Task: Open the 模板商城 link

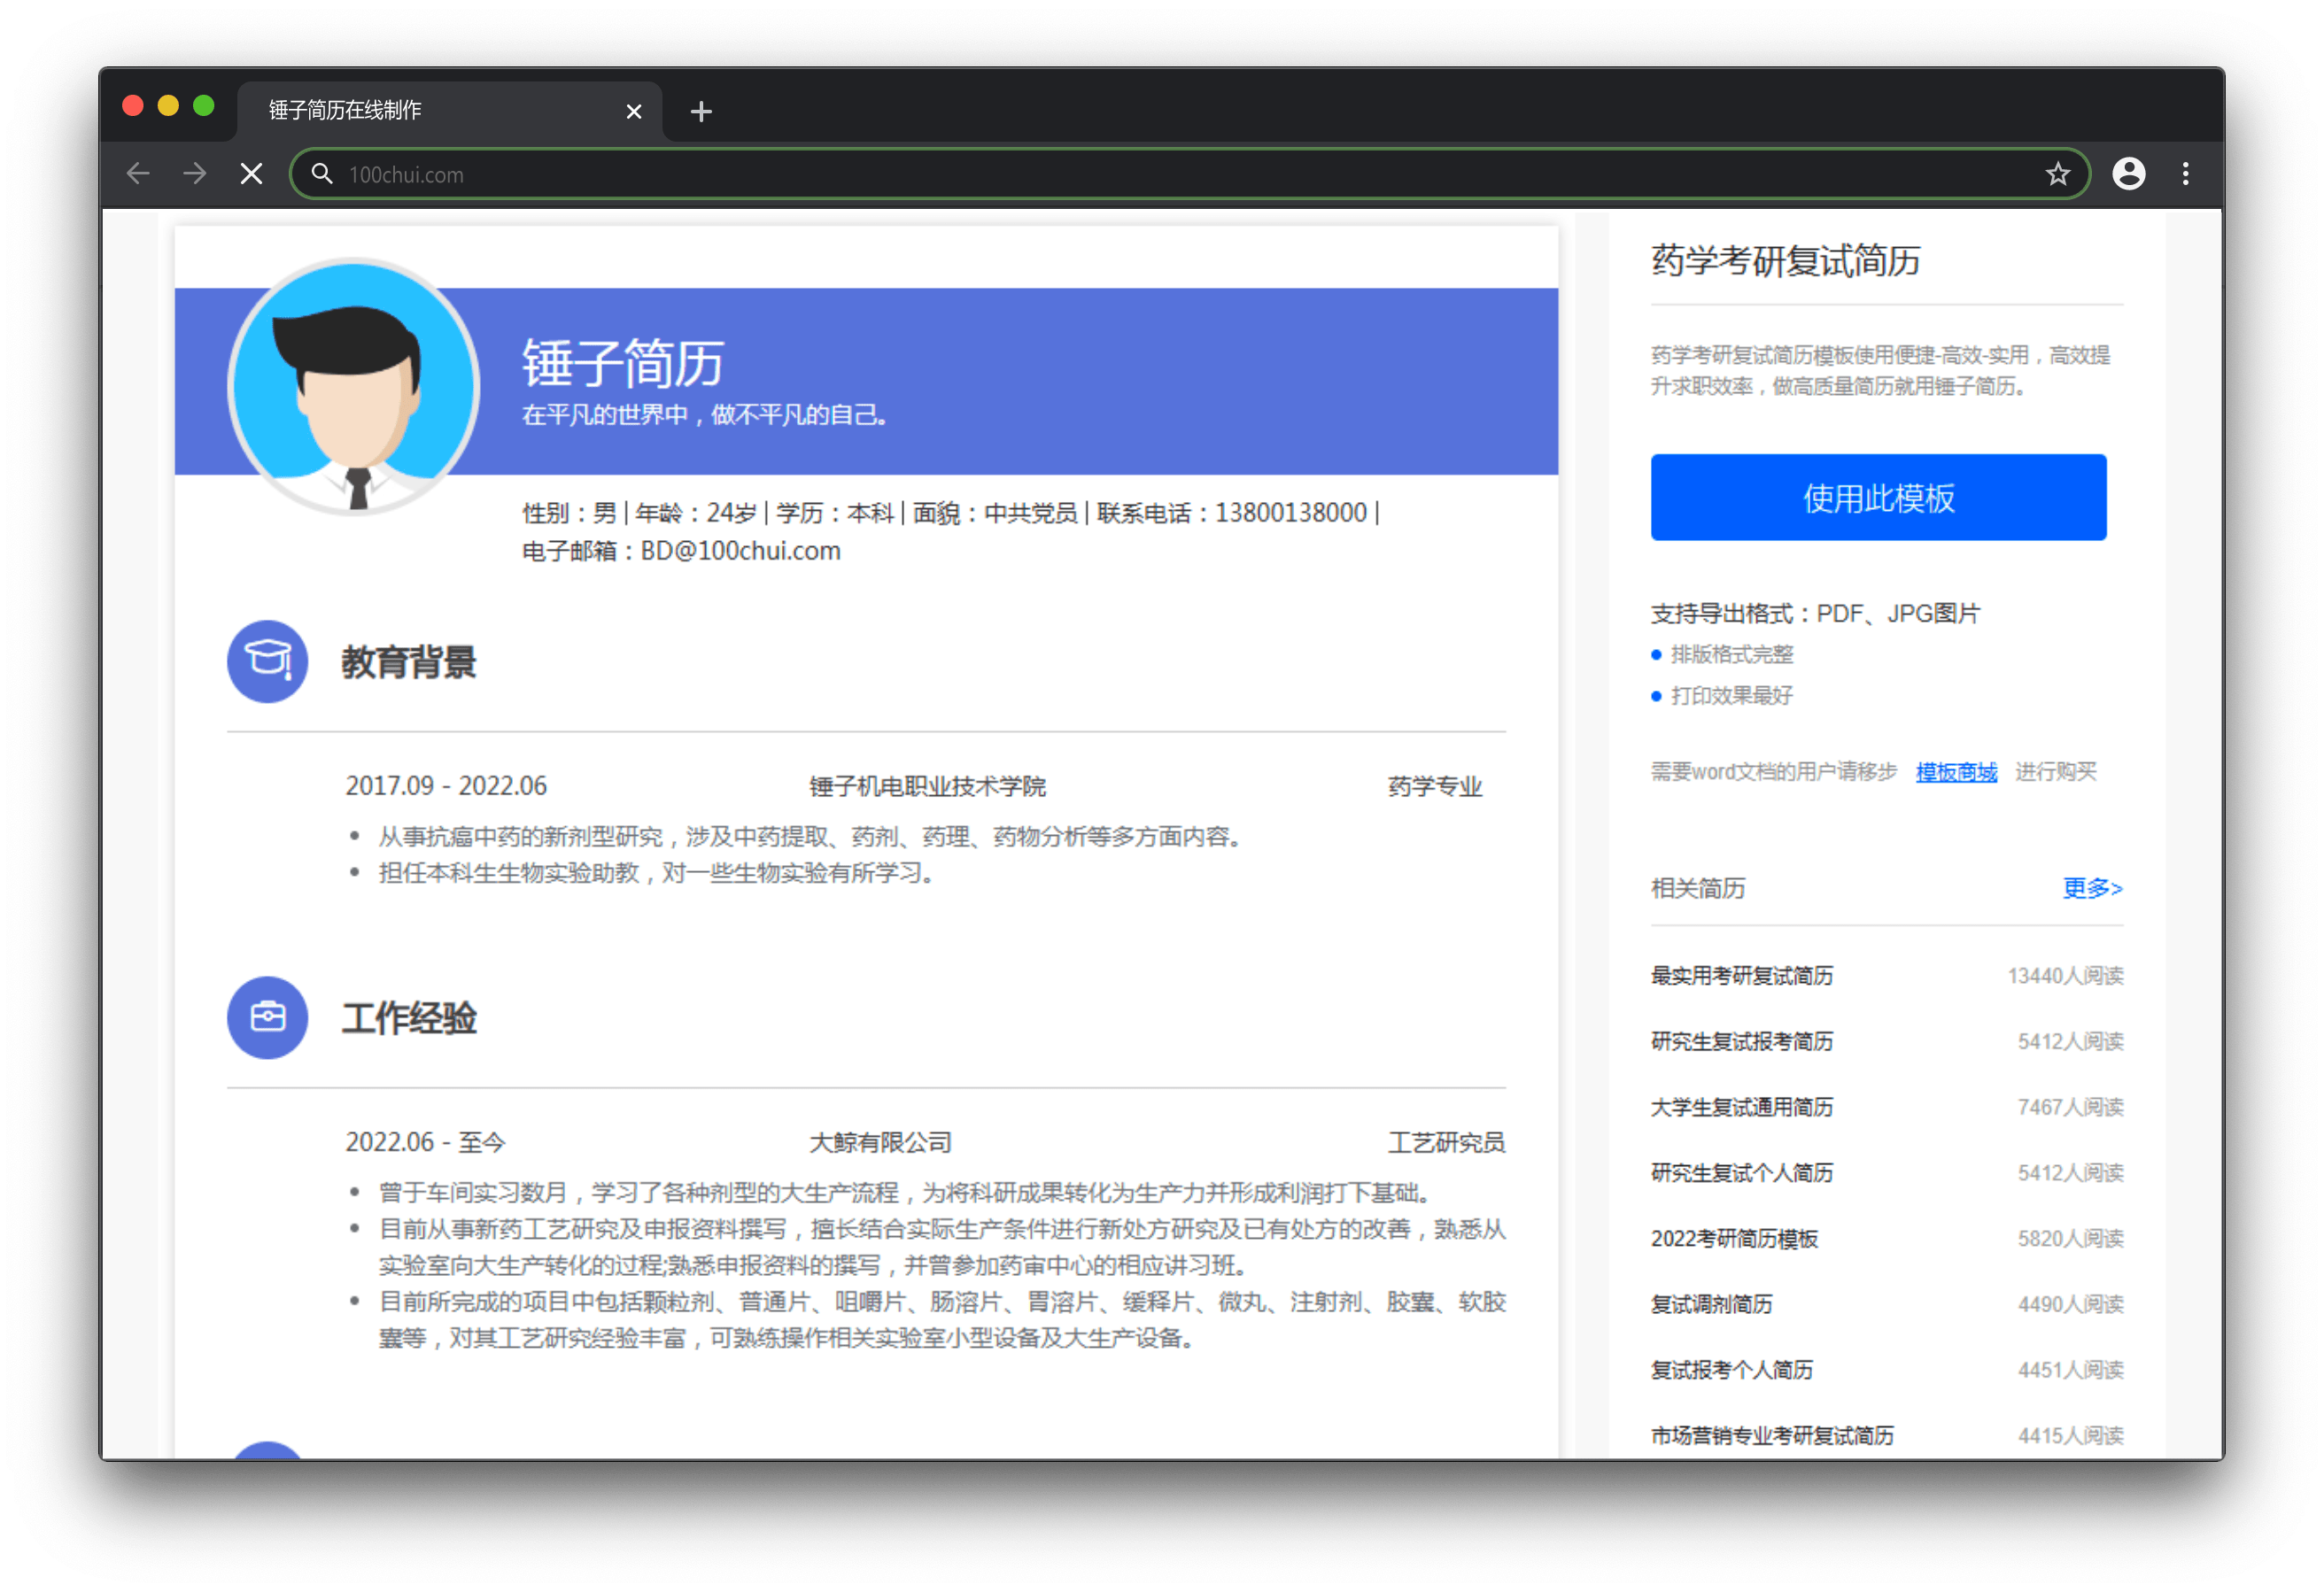Action: click(x=1956, y=772)
